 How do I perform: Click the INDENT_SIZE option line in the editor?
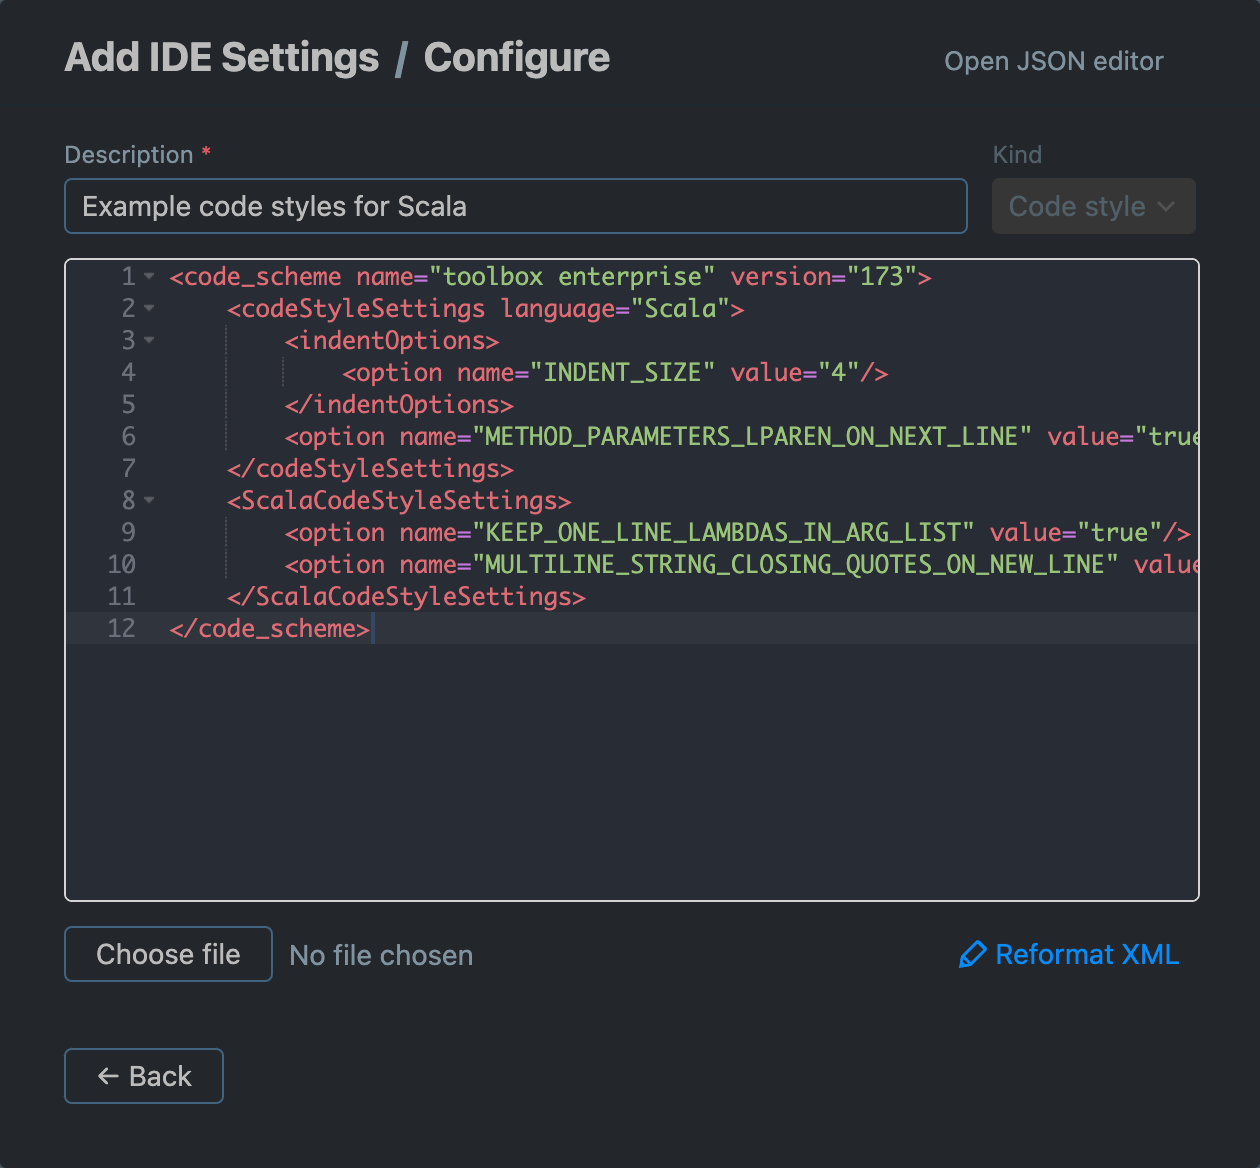click(615, 373)
